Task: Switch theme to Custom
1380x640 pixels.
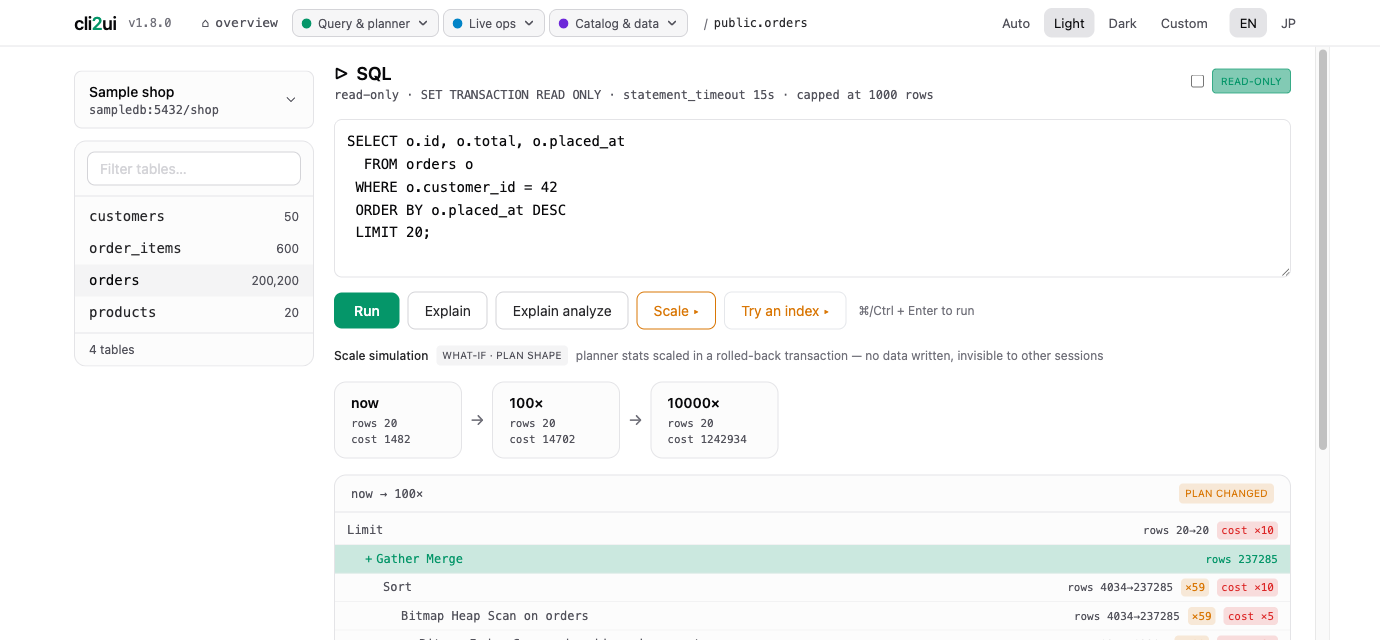Action: (x=1184, y=23)
